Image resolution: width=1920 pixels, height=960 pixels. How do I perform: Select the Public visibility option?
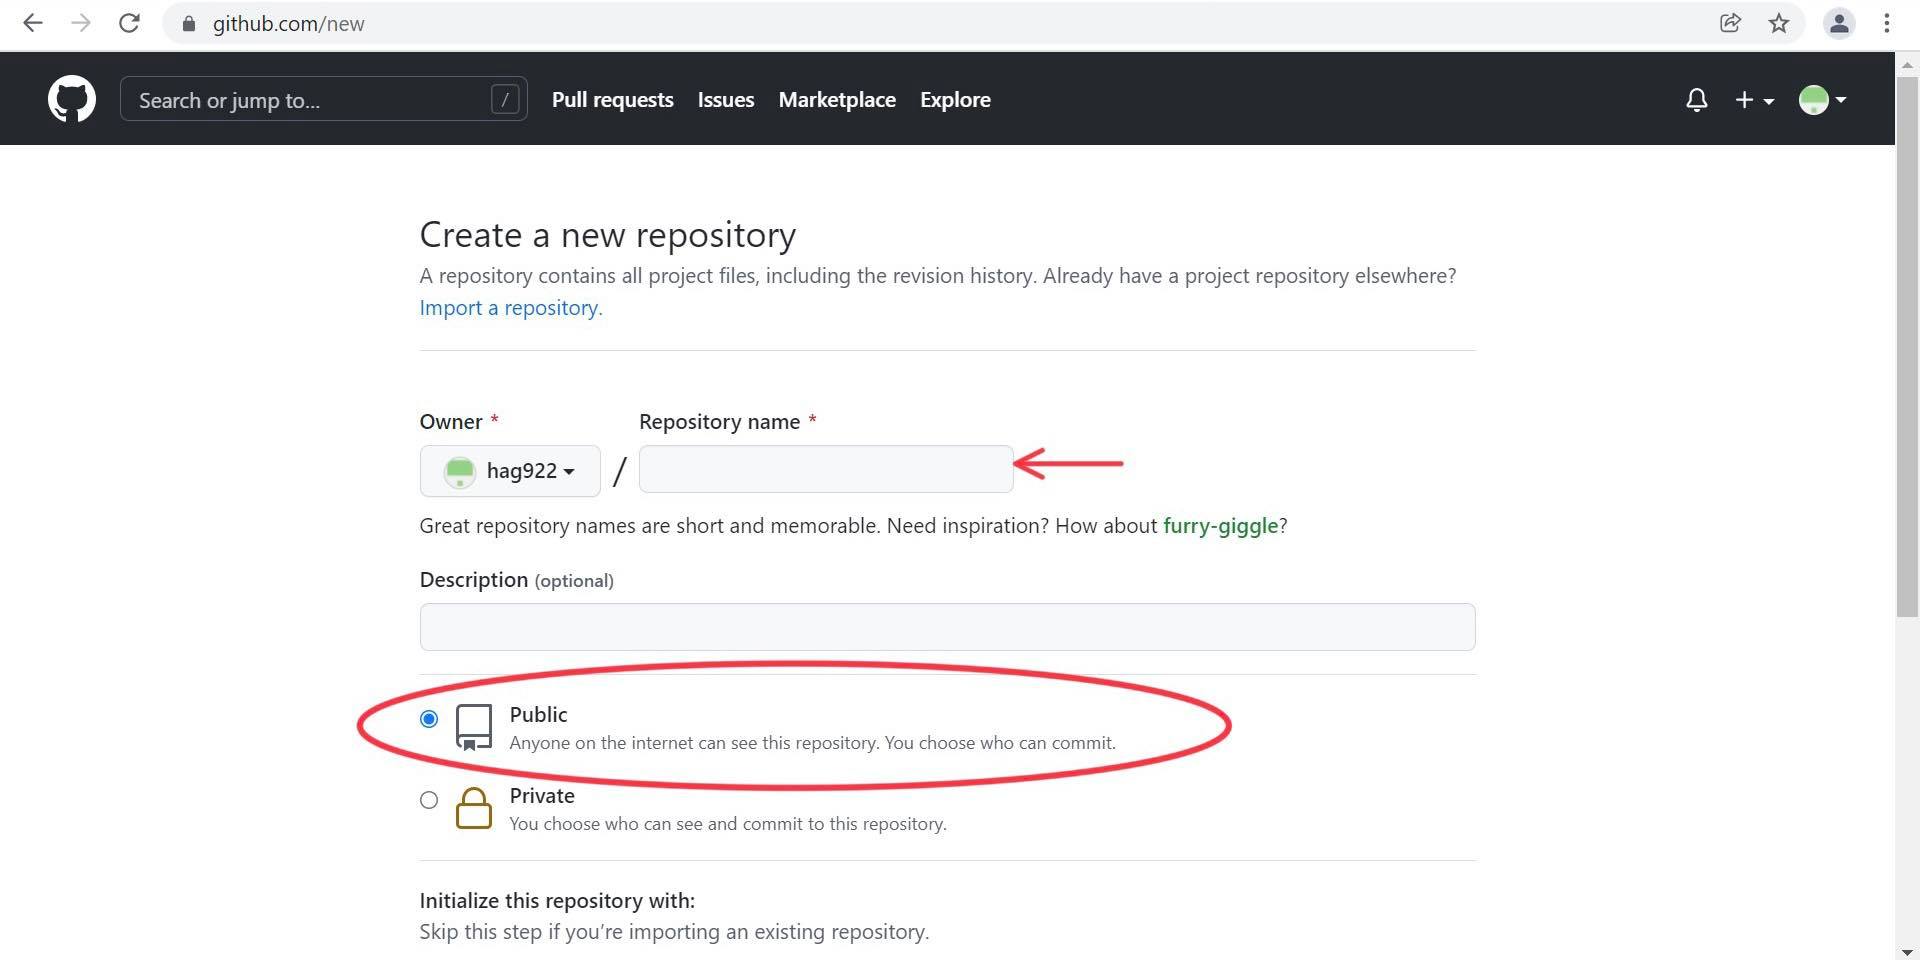point(429,719)
